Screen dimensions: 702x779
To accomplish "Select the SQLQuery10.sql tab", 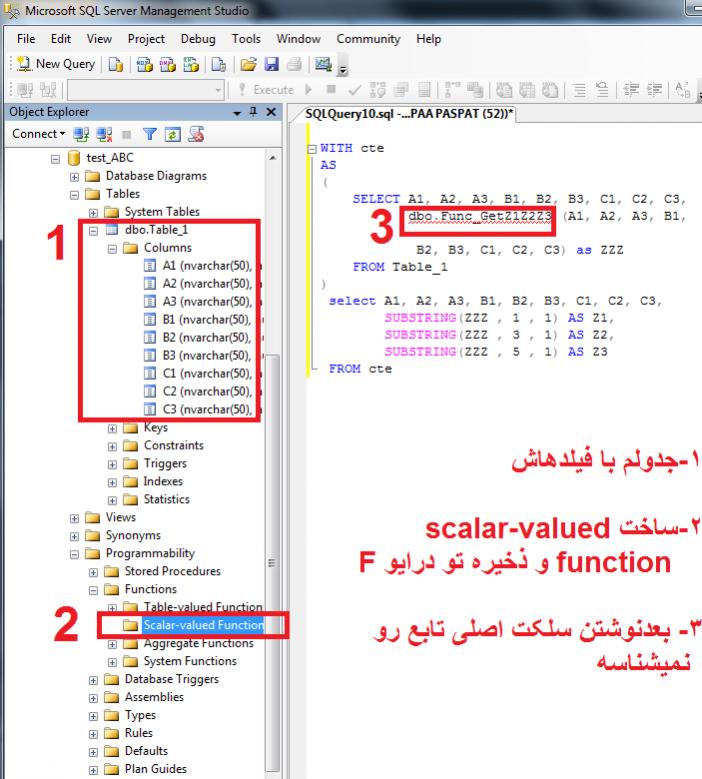I will (x=408, y=114).
